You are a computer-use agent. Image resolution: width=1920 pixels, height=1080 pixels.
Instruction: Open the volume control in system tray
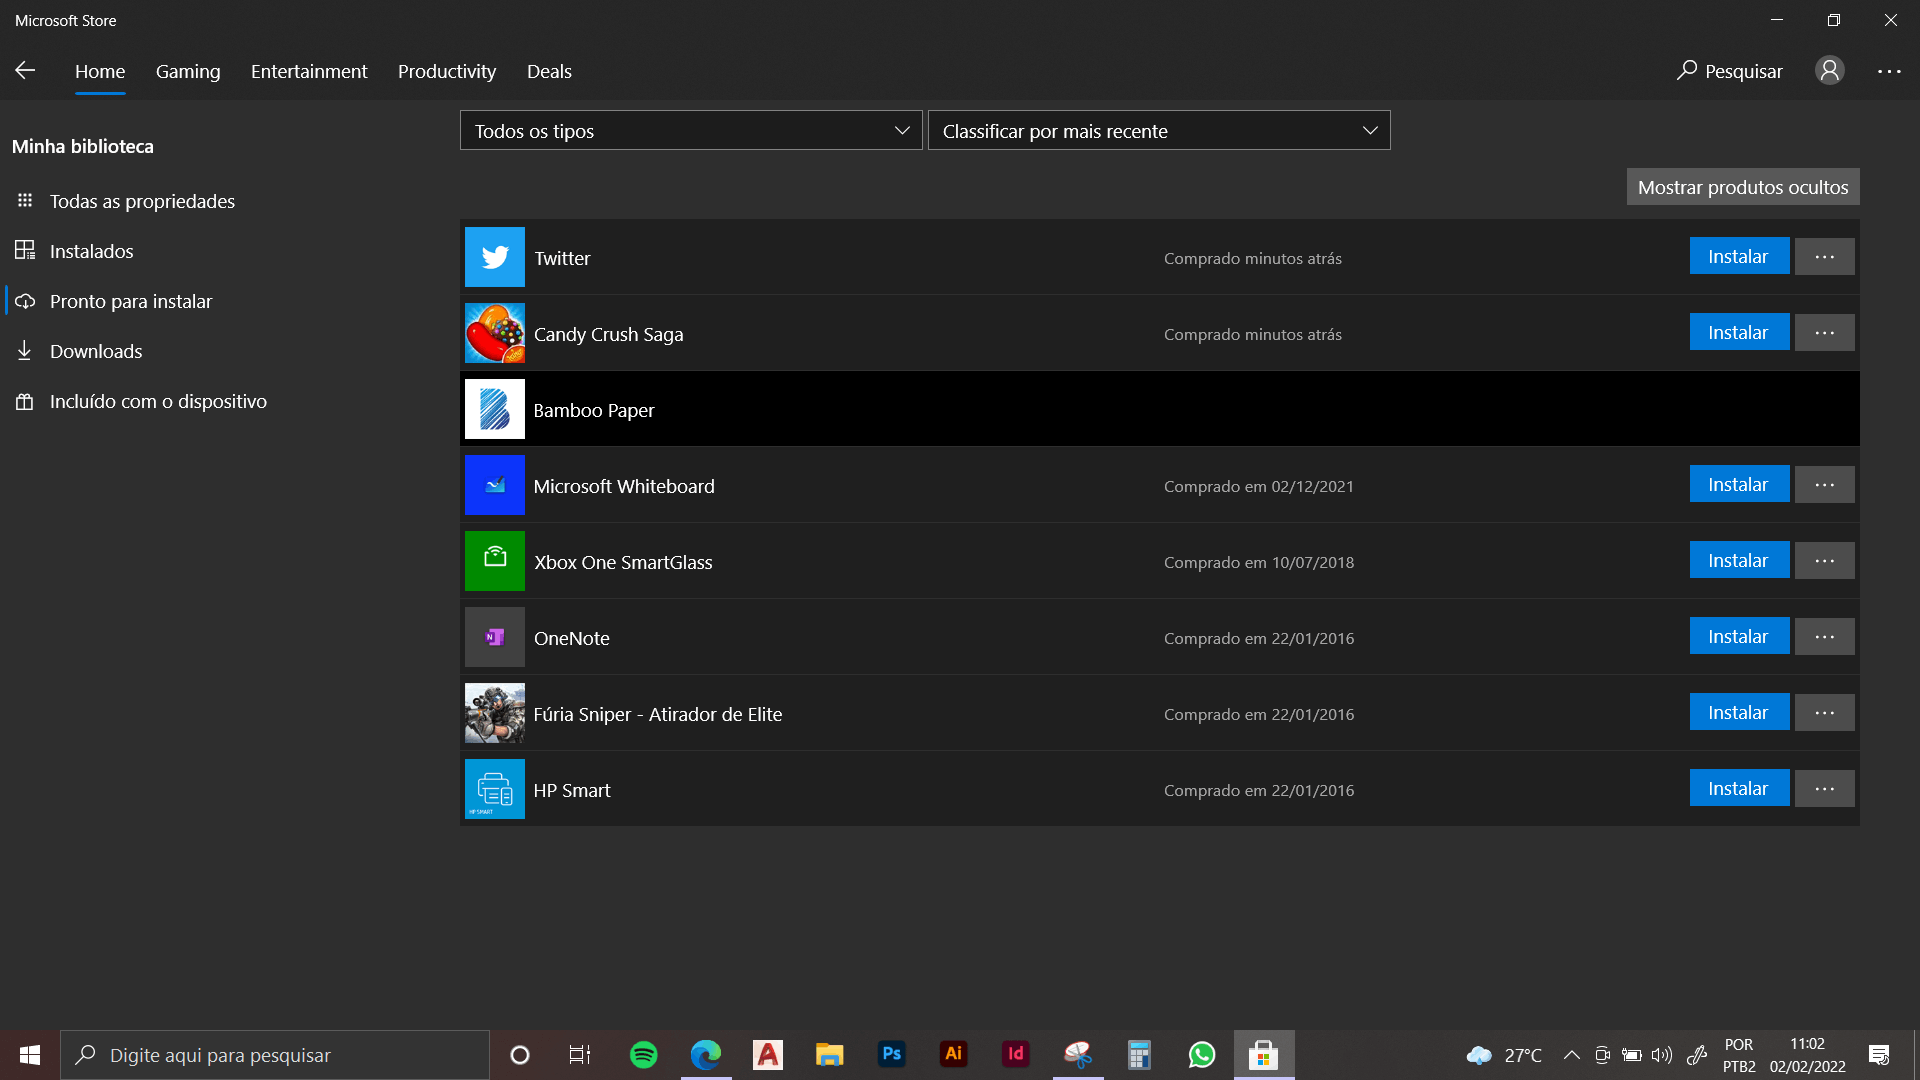point(1662,1055)
